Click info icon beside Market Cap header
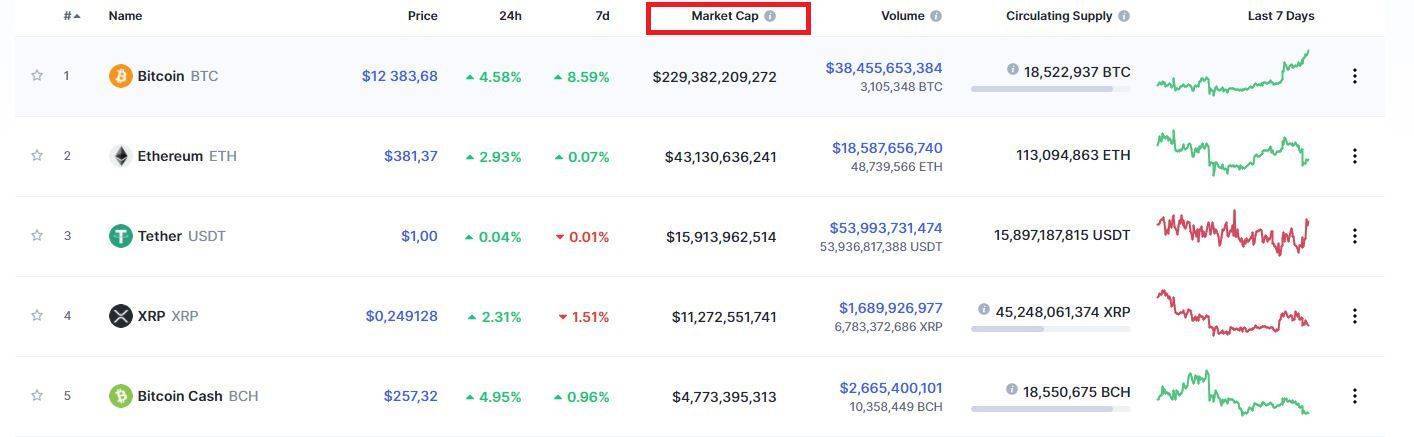This screenshot has width=1414, height=437. [x=770, y=16]
